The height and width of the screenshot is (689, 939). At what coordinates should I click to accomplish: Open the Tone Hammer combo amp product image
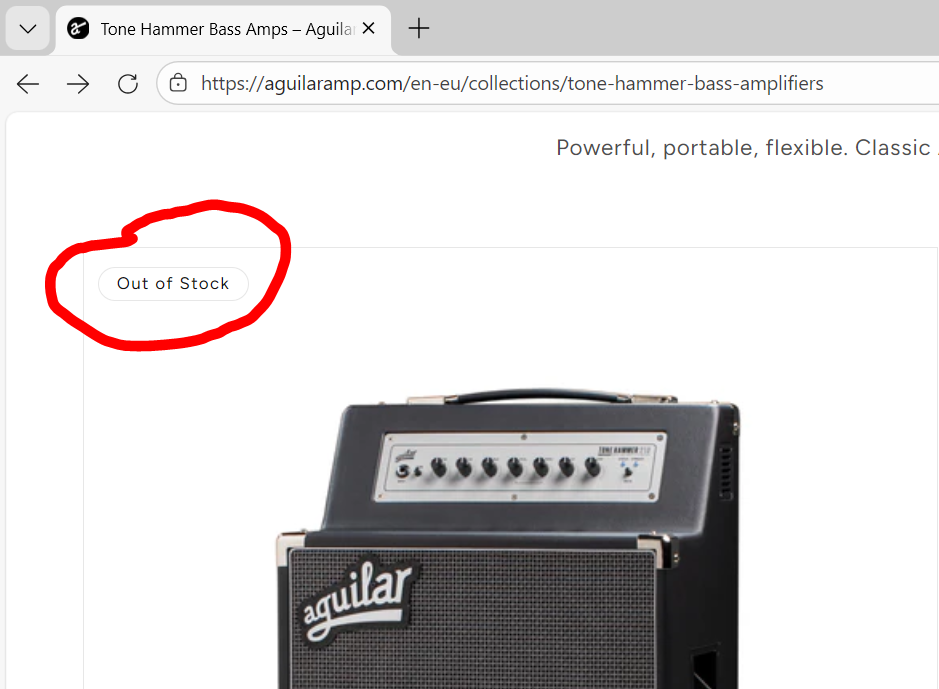(x=508, y=539)
